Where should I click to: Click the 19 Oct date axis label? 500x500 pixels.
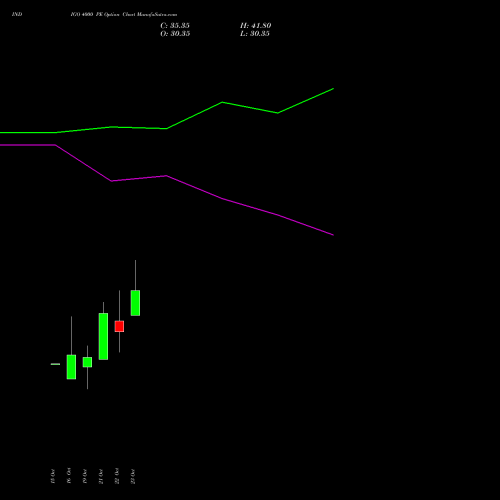point(85,476)
